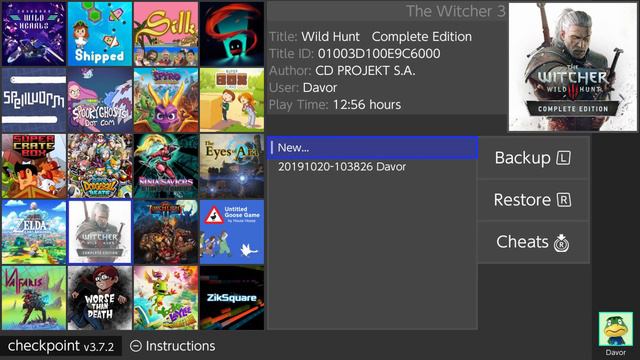Click the Author CD PROJEKT S.A. text

[x=342, y=71]
